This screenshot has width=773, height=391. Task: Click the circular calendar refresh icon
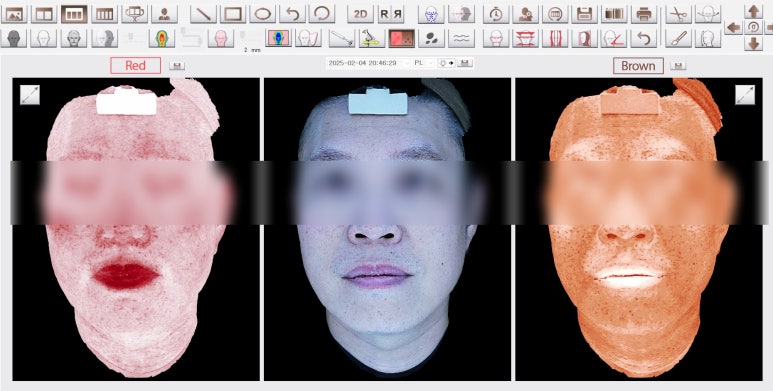(x=555, y=14)
